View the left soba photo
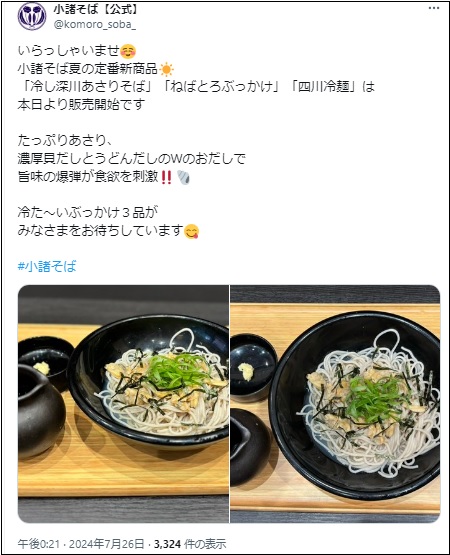 (x=123, y=404)
